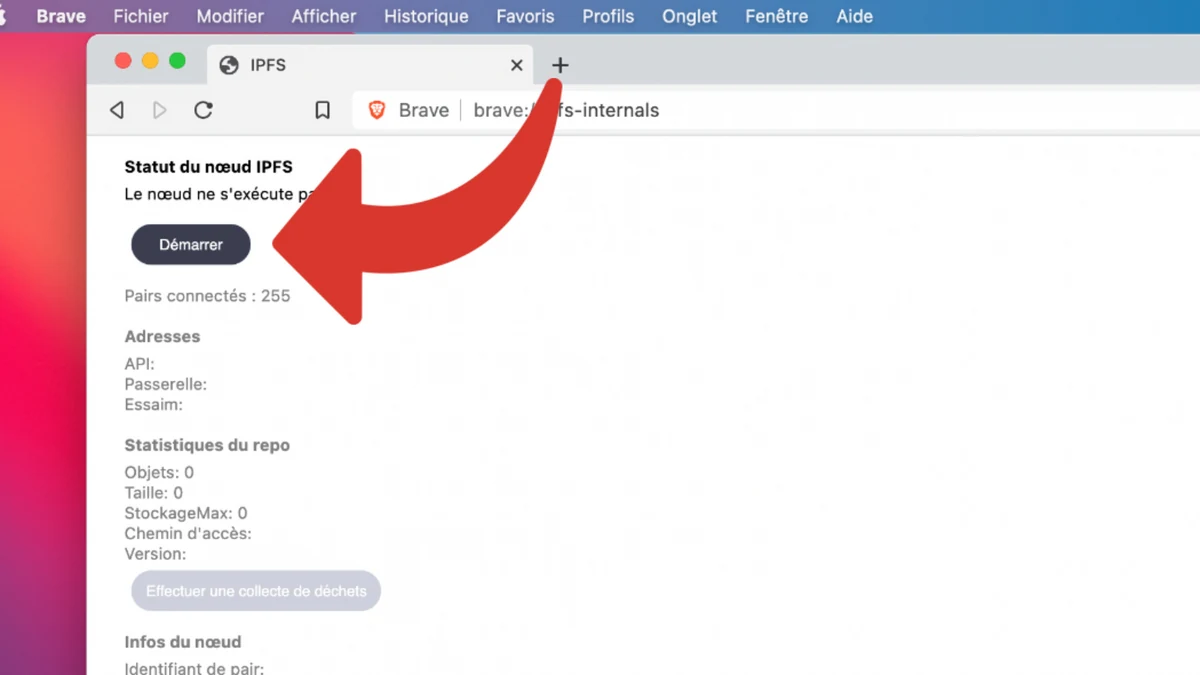The width and height of the screenshot is (1200, 675).
Task: Bookmark this page with the bookmark icon
Action: [x=322, y=110]
